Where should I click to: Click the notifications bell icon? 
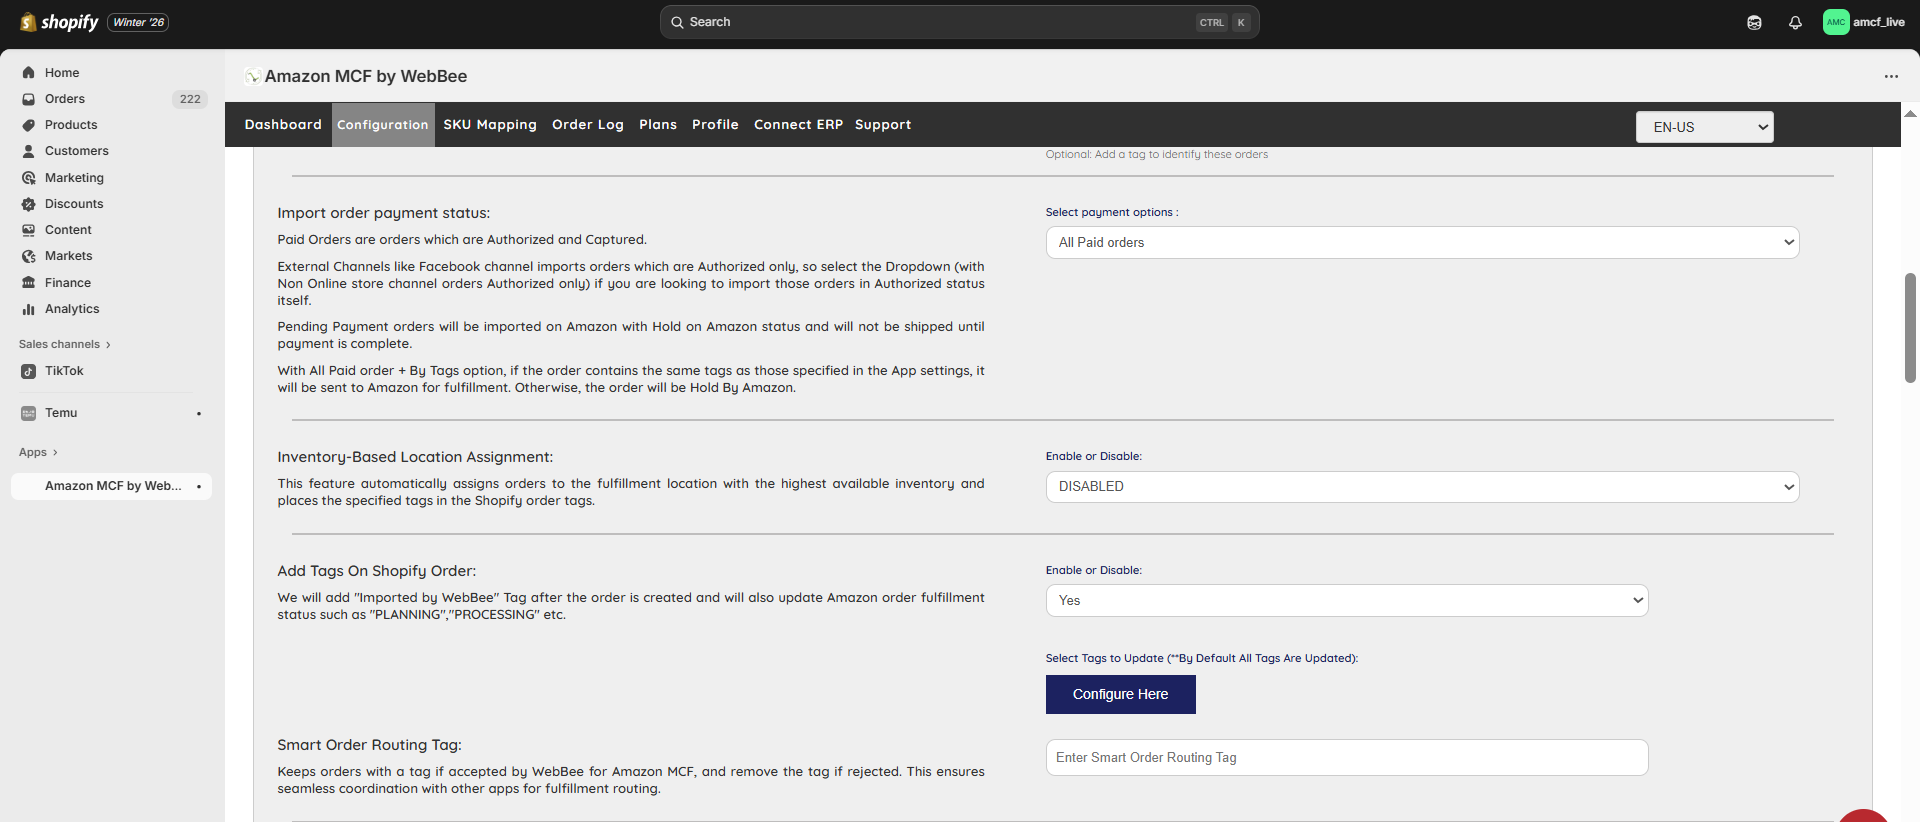(1795, 22)
